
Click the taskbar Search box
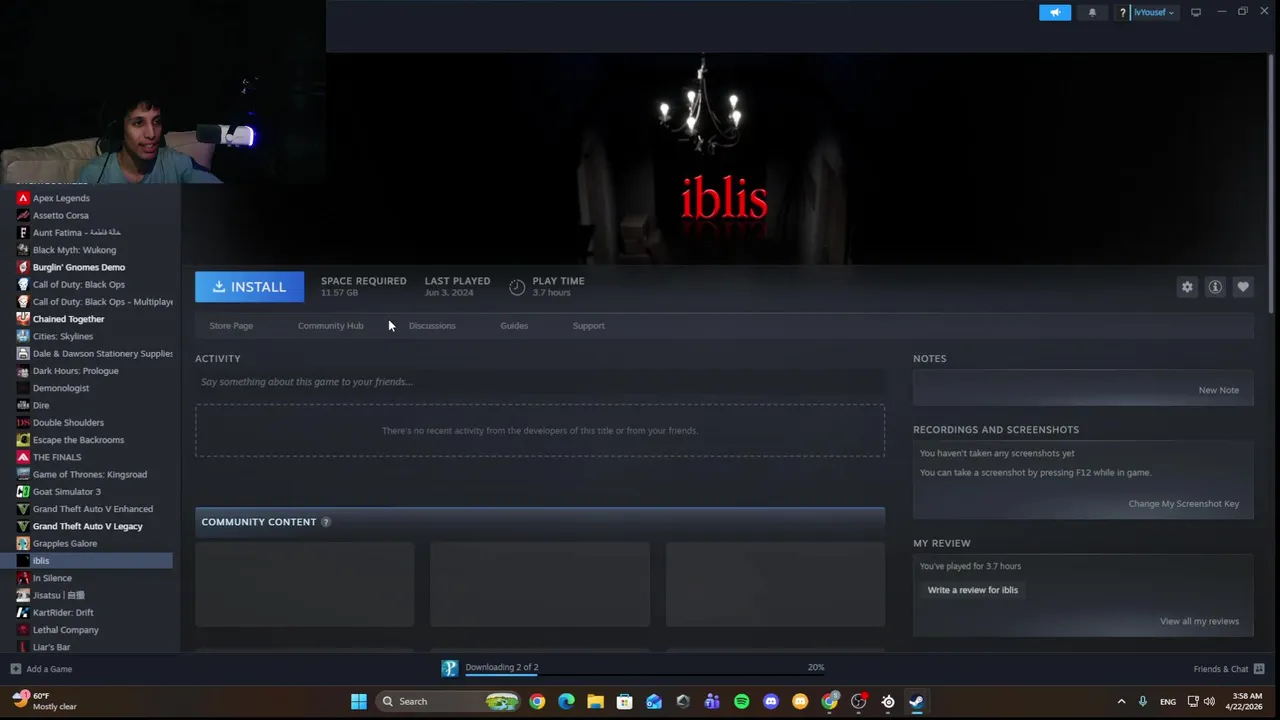point(449,701)
